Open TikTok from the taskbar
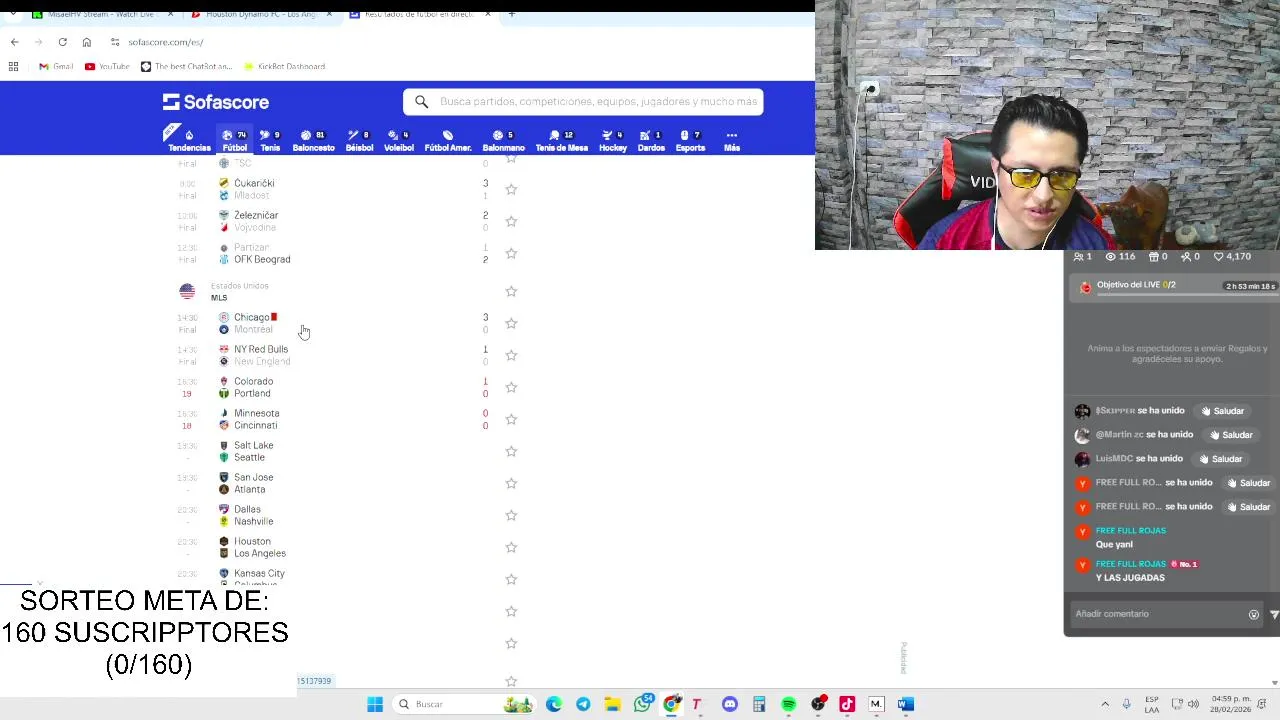Screen dimensions: 1280x720 (847, 704)
